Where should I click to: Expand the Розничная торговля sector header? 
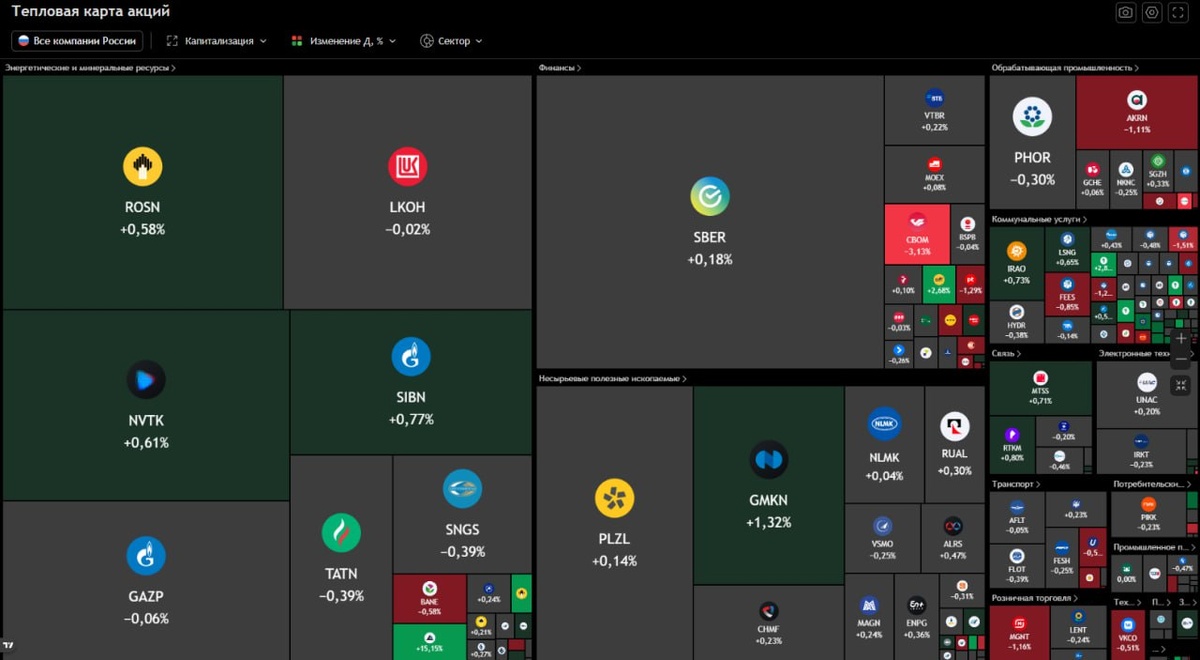(x=1034, y=598)
